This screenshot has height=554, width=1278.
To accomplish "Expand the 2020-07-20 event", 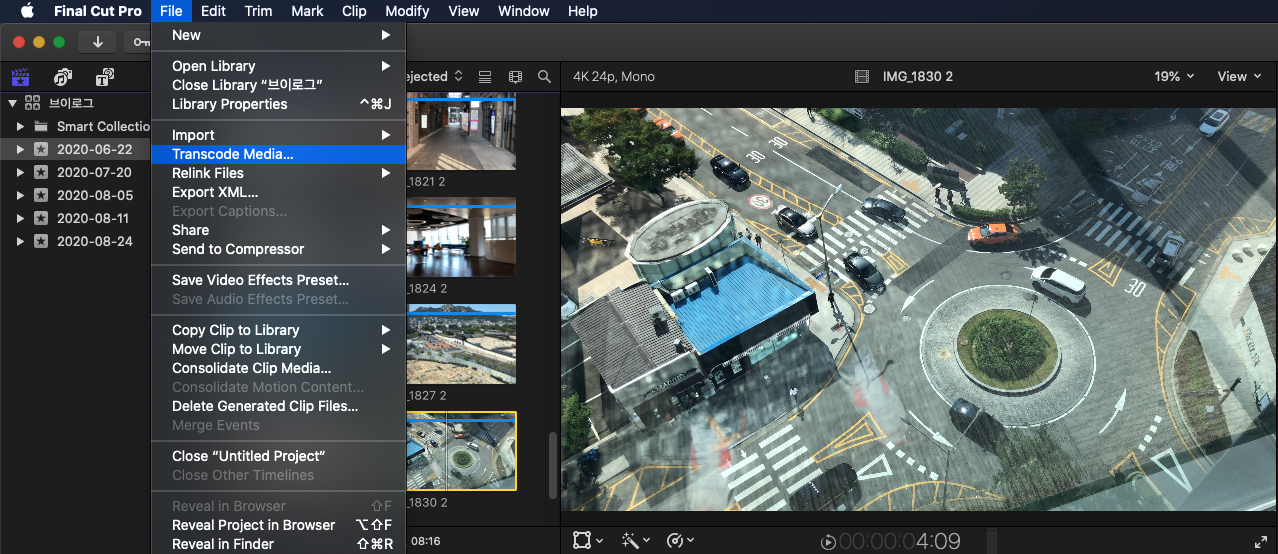I will (20, 172).
